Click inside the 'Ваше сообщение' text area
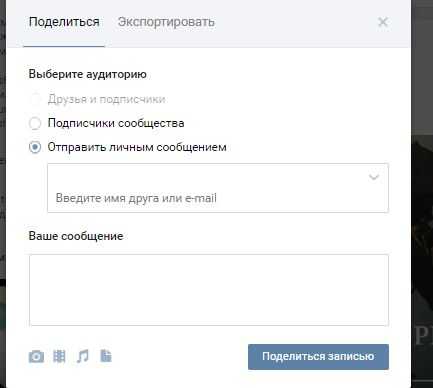433x388 pixels. click(x=209, y=290)
